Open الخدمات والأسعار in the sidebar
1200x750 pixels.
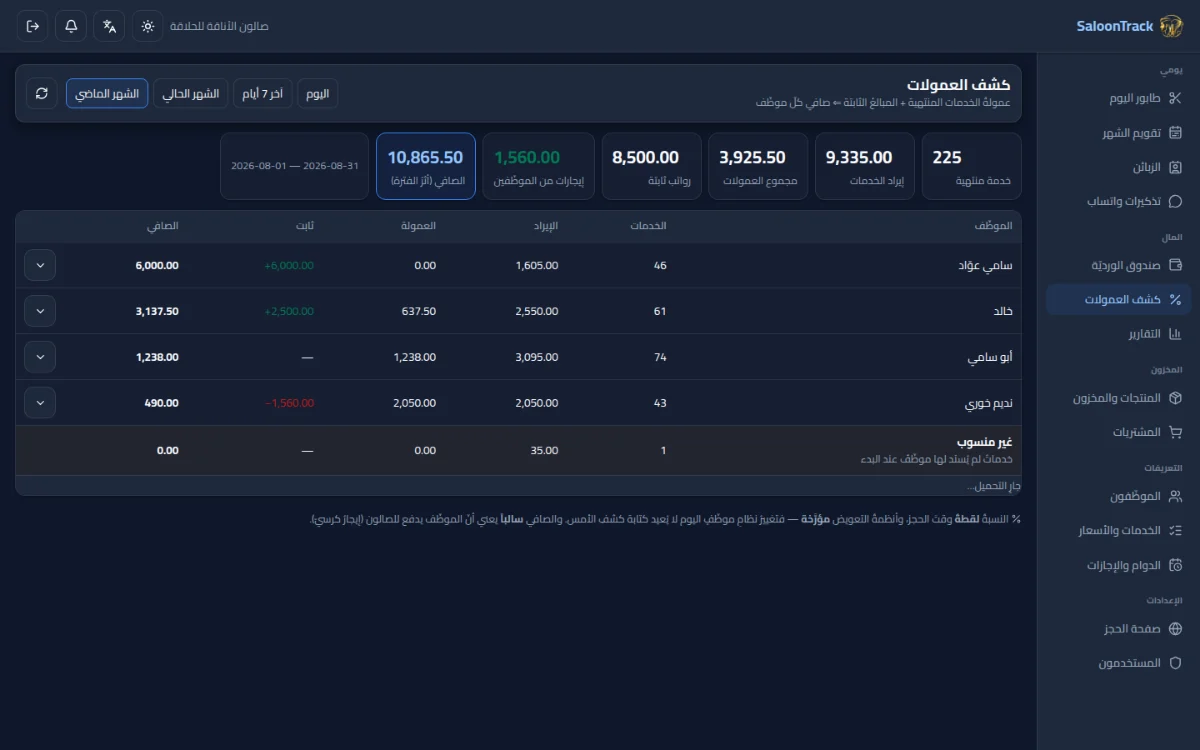[1119, 530]
